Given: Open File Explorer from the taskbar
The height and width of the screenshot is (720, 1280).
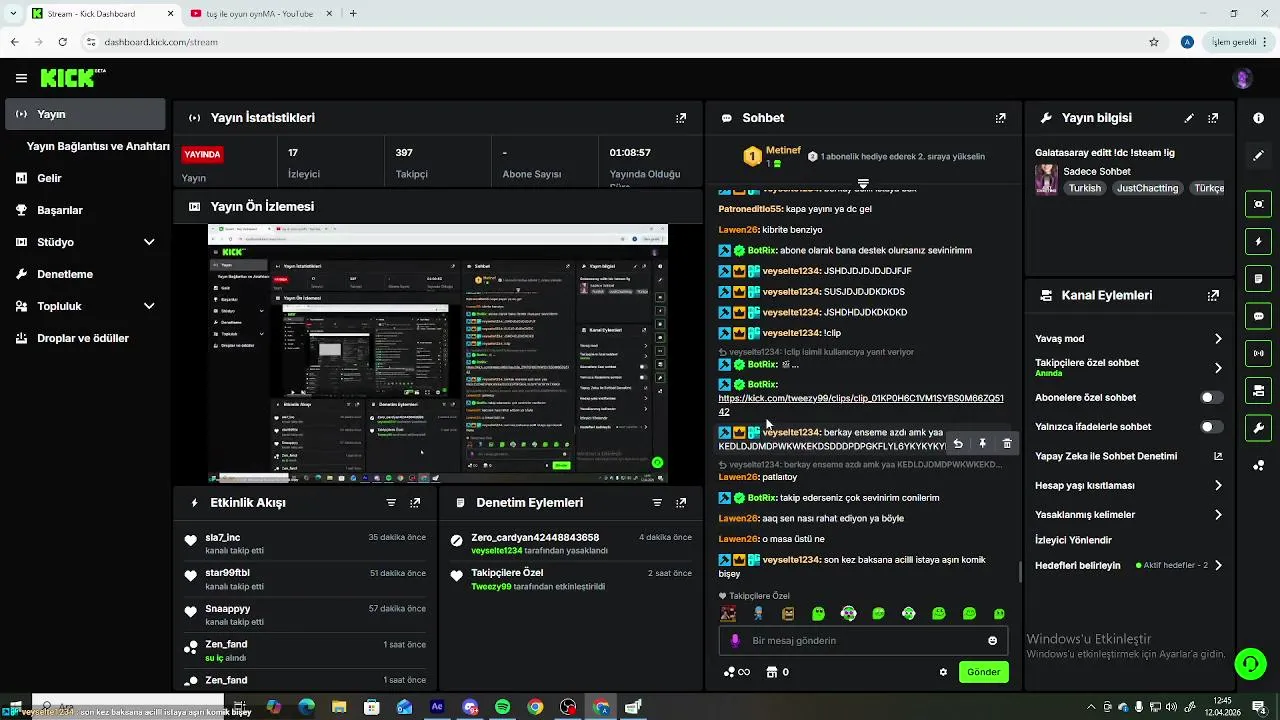Looking at the screenshot, I should (x=339, y=707).
